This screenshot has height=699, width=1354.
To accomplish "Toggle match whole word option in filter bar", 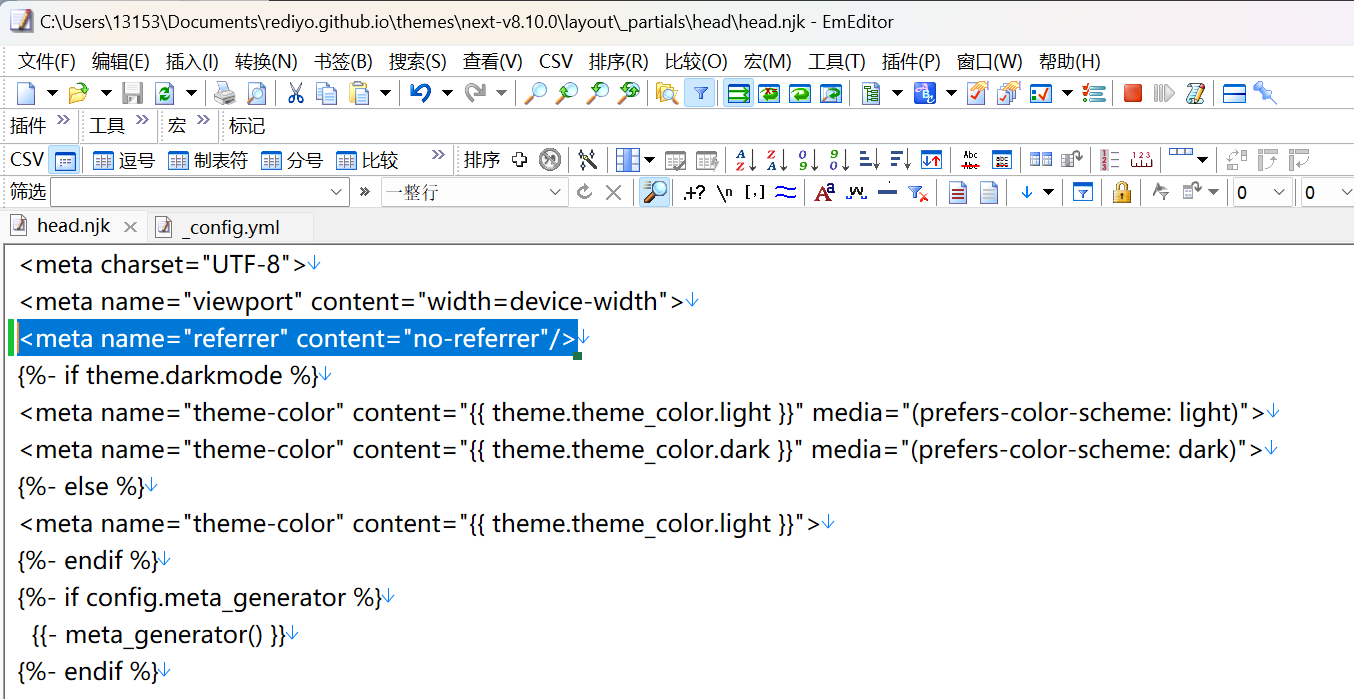I will click(855, 192).
